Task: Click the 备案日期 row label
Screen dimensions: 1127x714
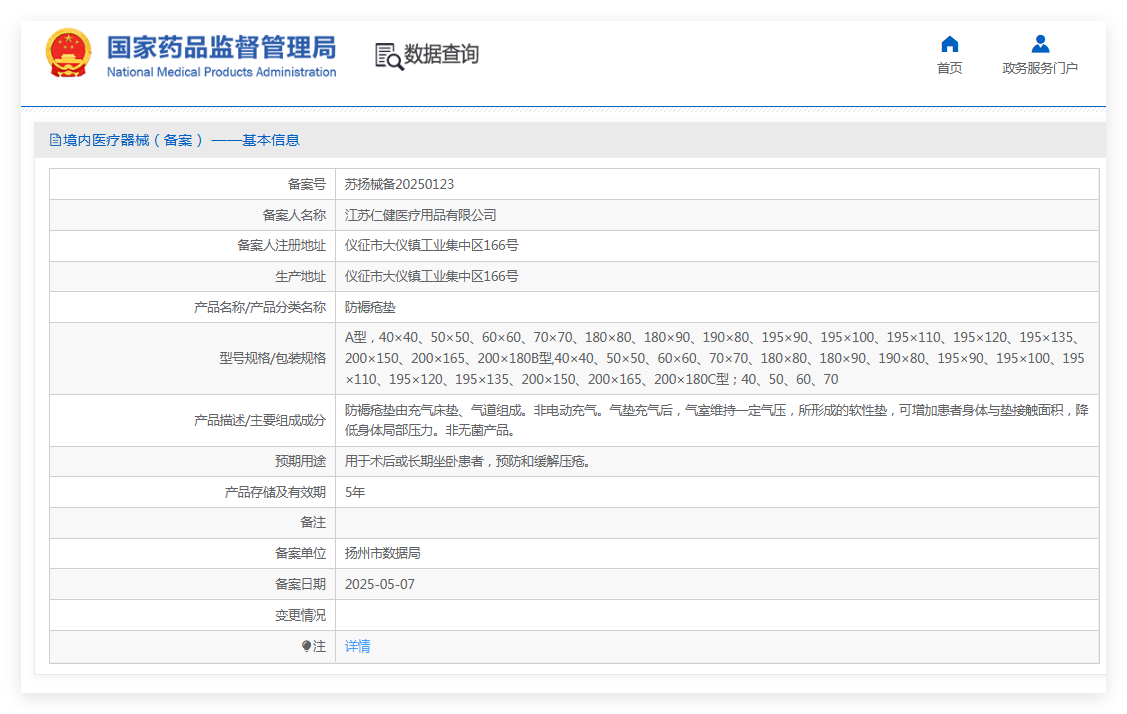Action: [x=300, y=584]
